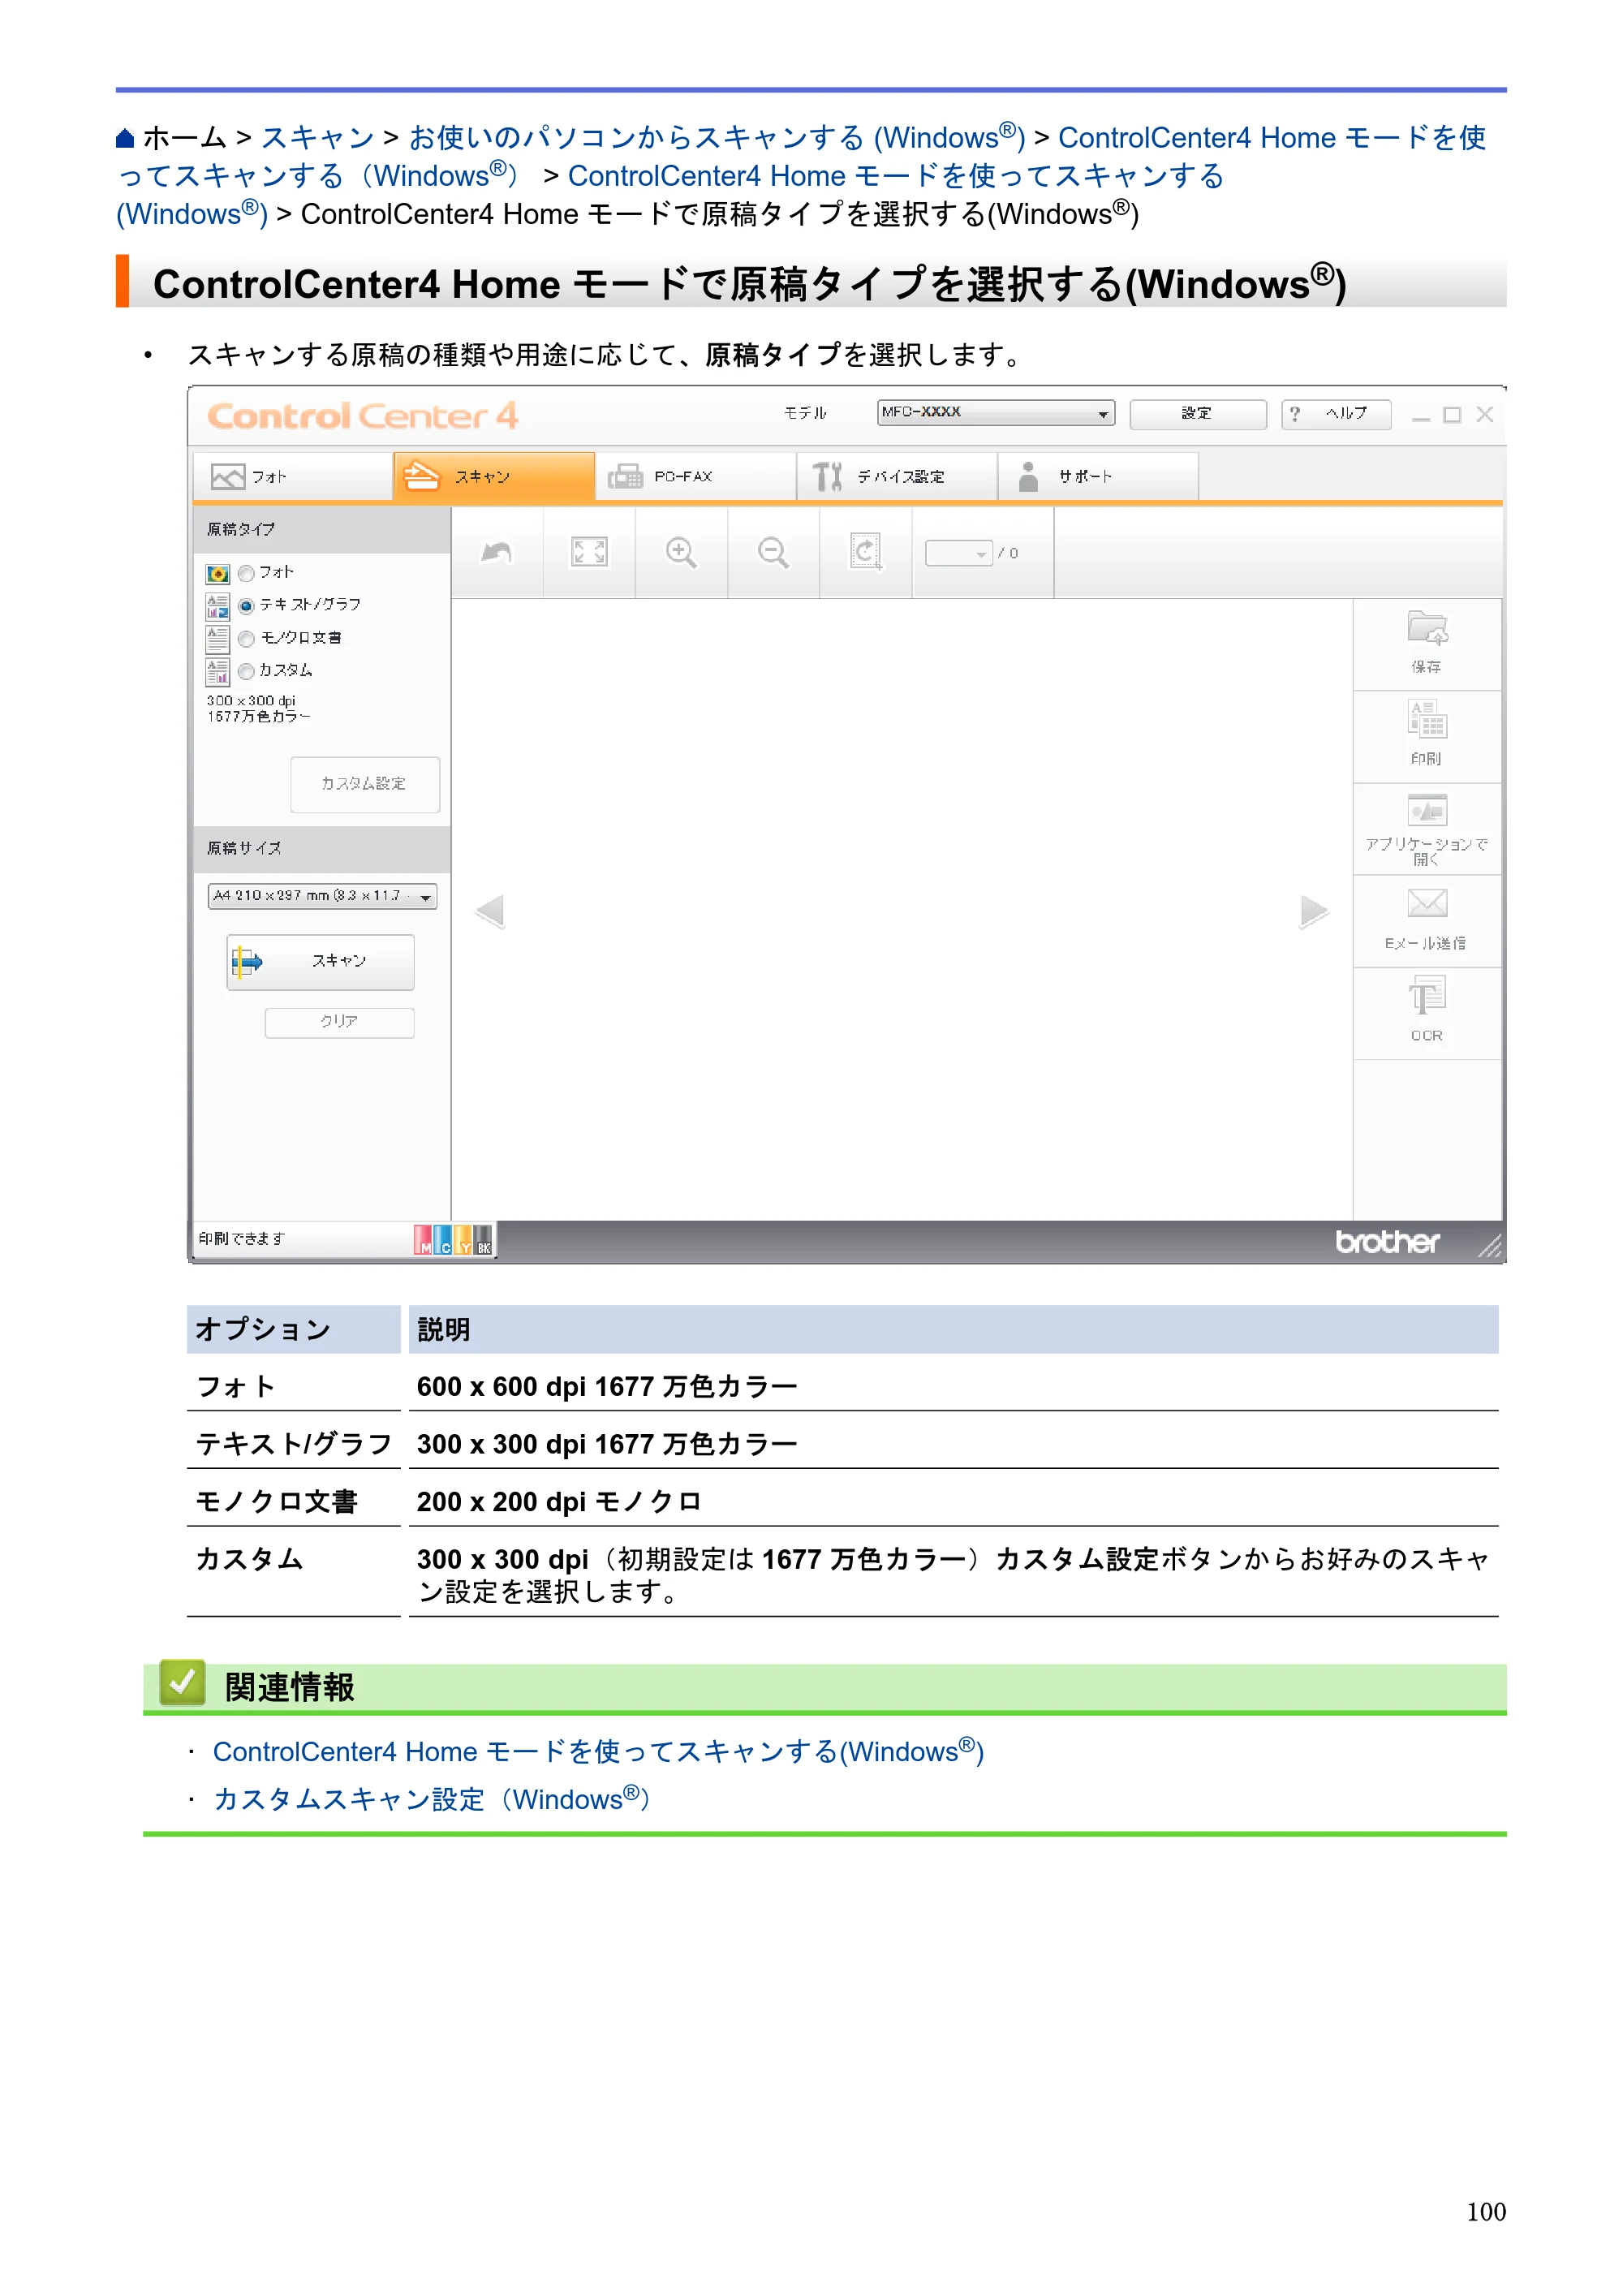This screenshot has width=1623, height=2296.
Task: Switch to the フォト tab
Action: (x=292, y=477)
